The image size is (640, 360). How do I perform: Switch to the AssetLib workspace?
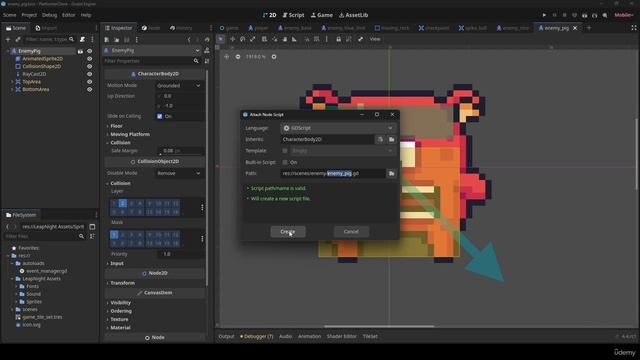point(353,15)
